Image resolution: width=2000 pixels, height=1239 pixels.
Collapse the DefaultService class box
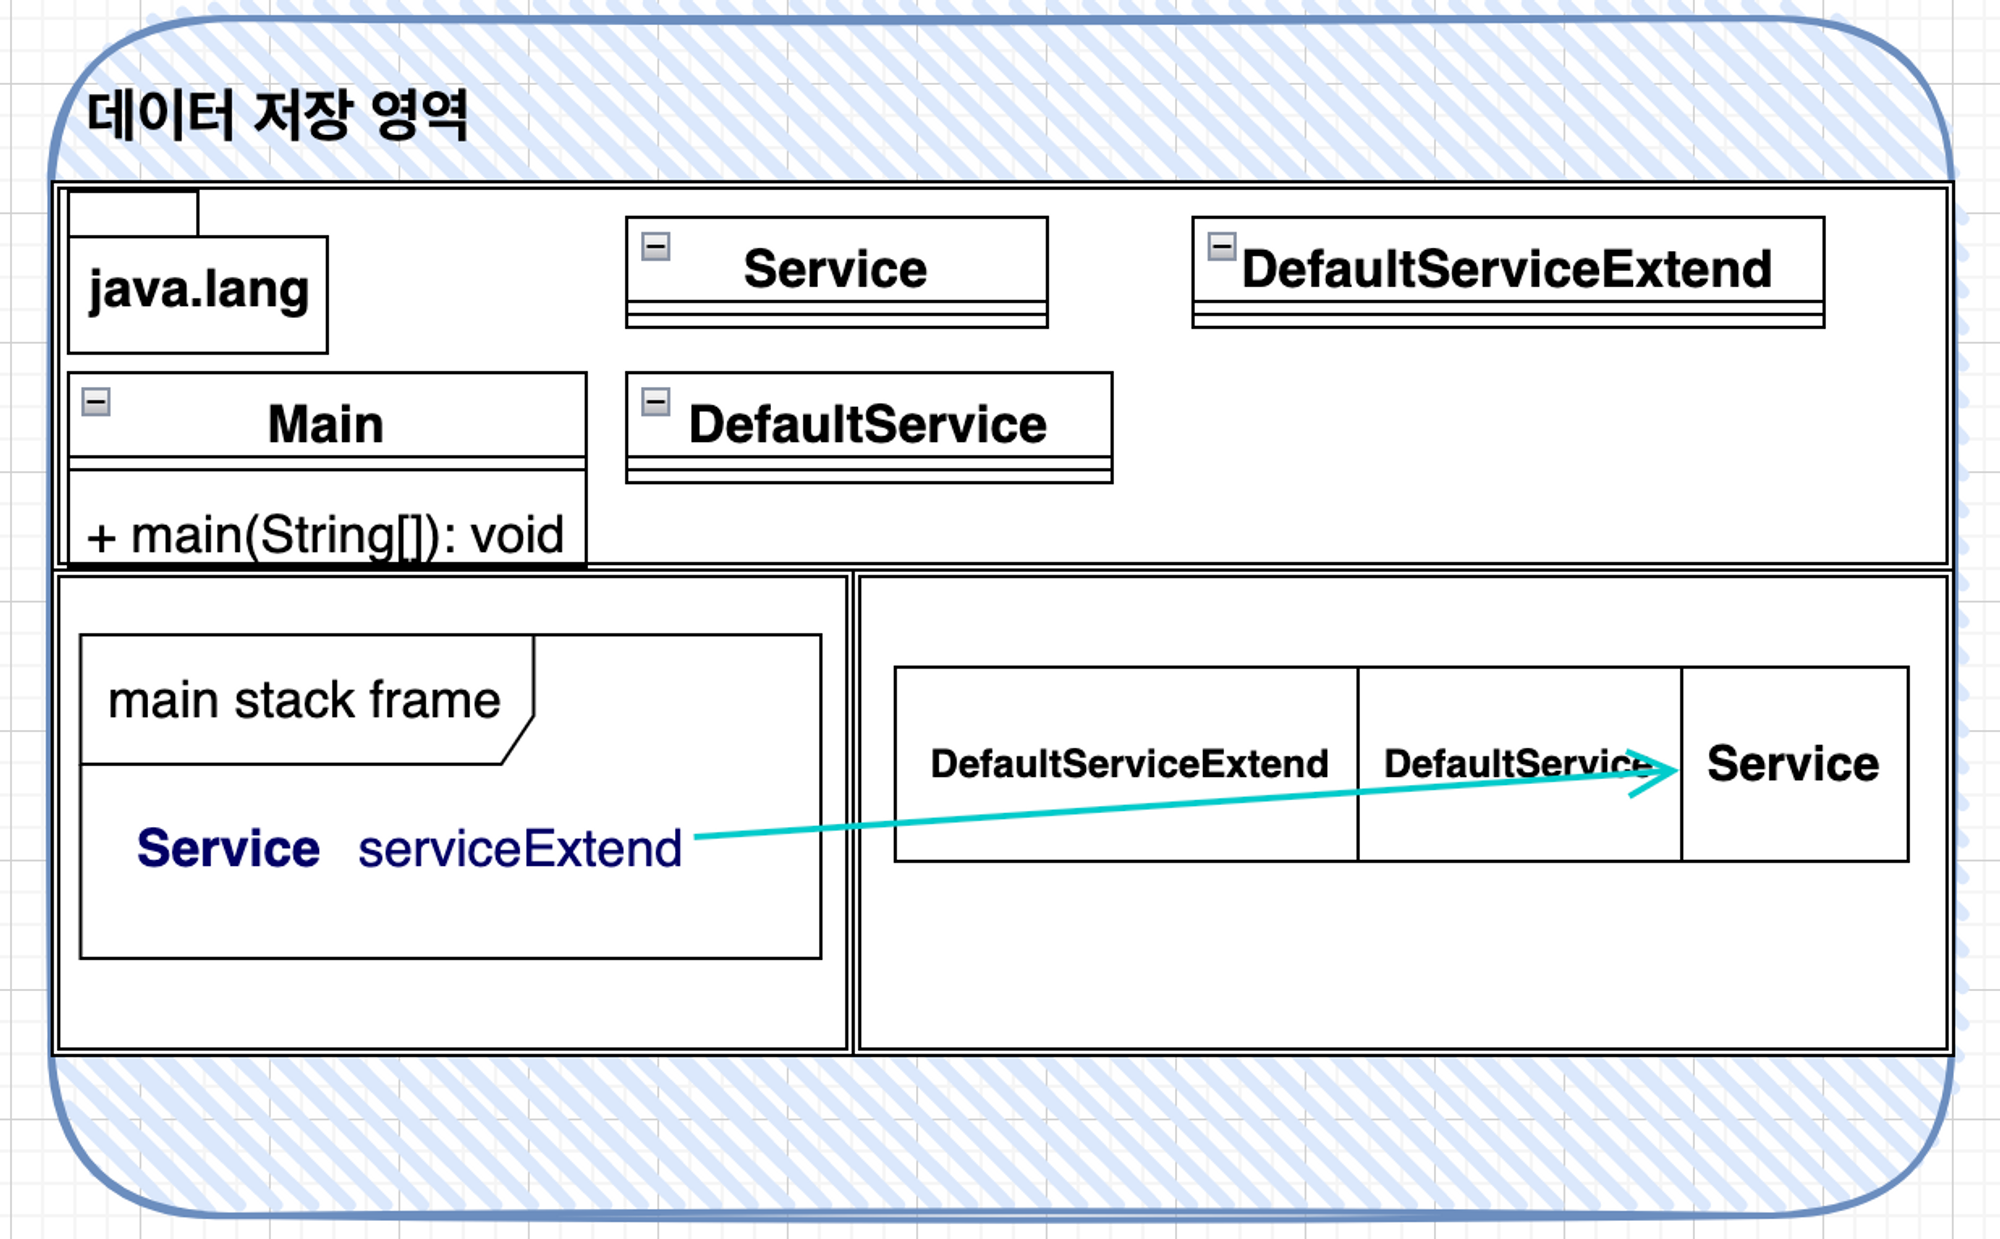point(656,402)
